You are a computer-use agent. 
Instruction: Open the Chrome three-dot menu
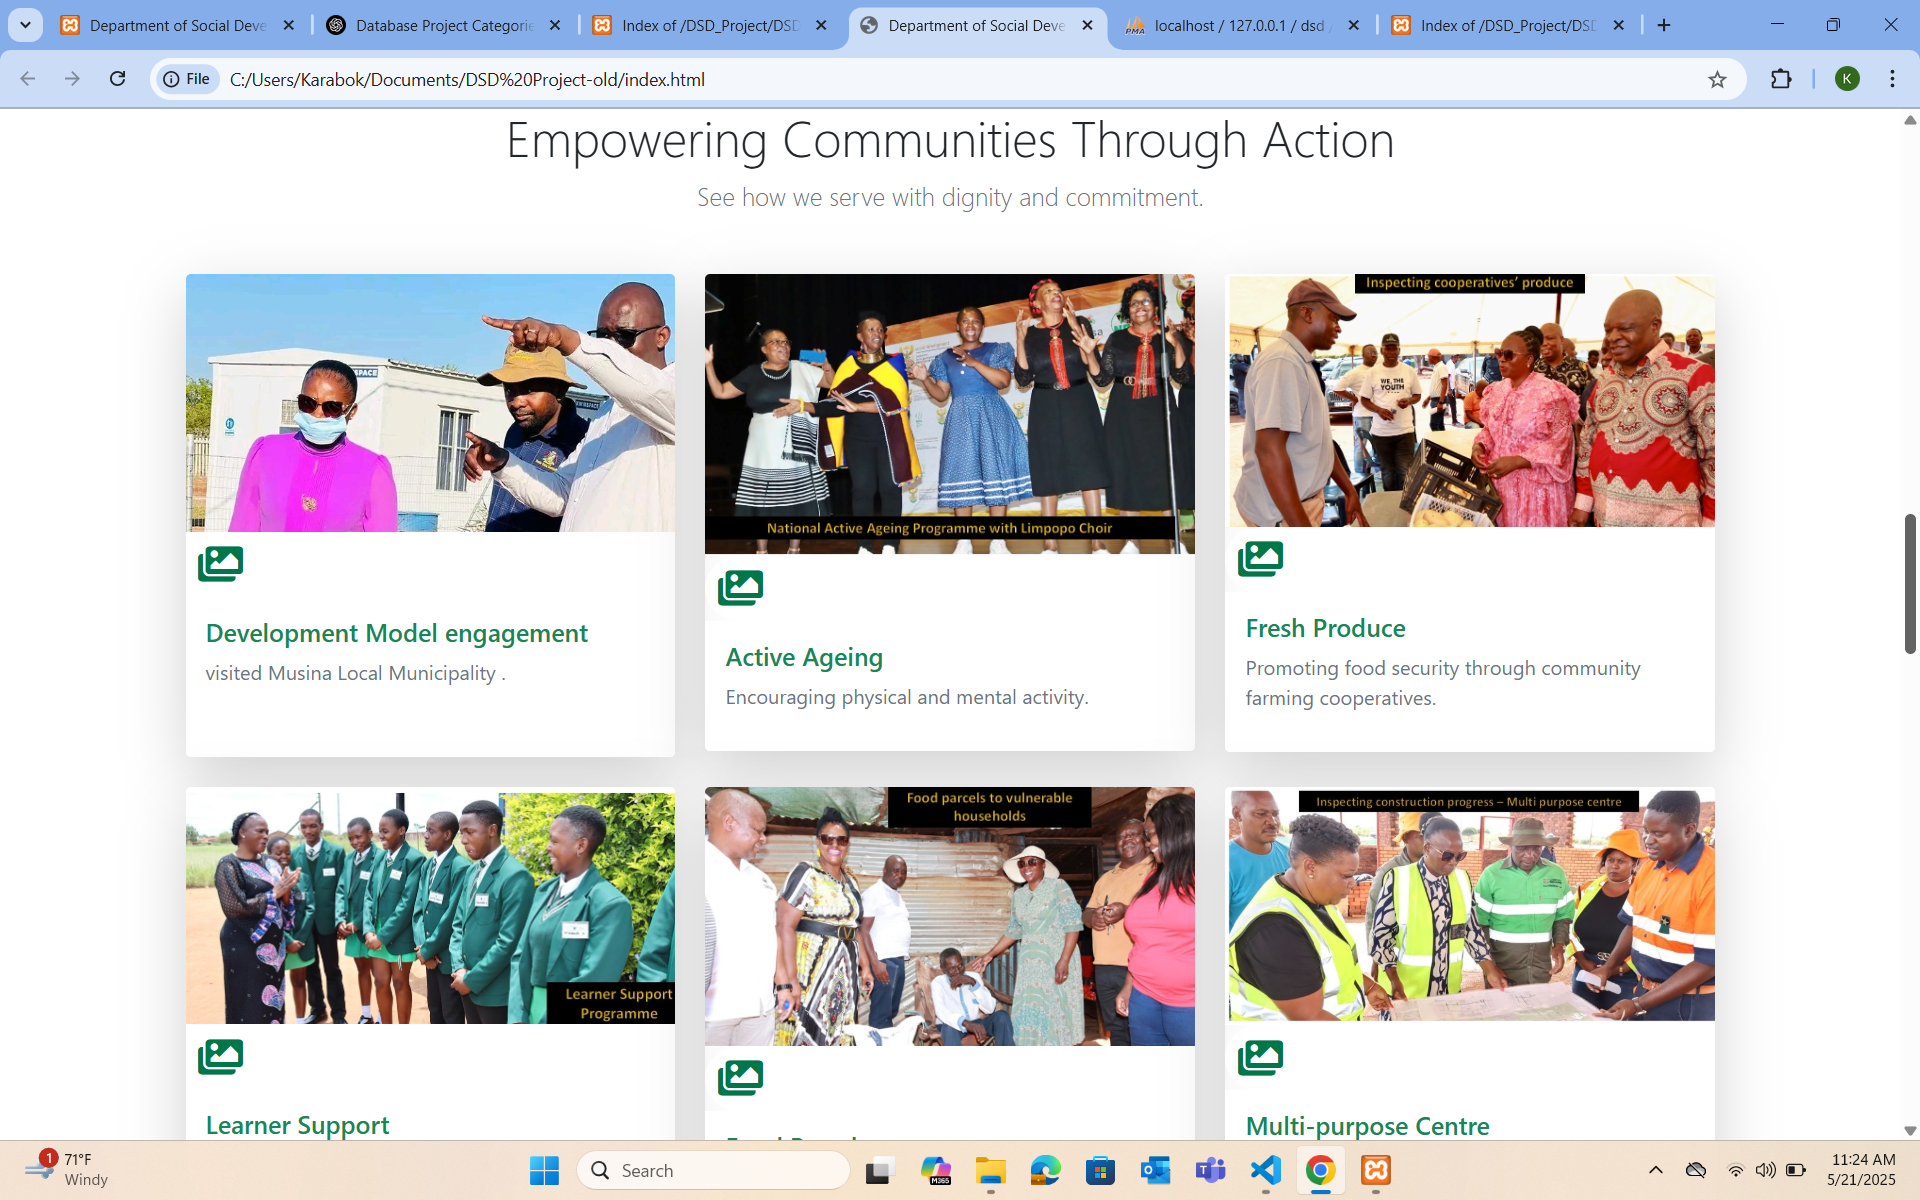point(1892,80)
